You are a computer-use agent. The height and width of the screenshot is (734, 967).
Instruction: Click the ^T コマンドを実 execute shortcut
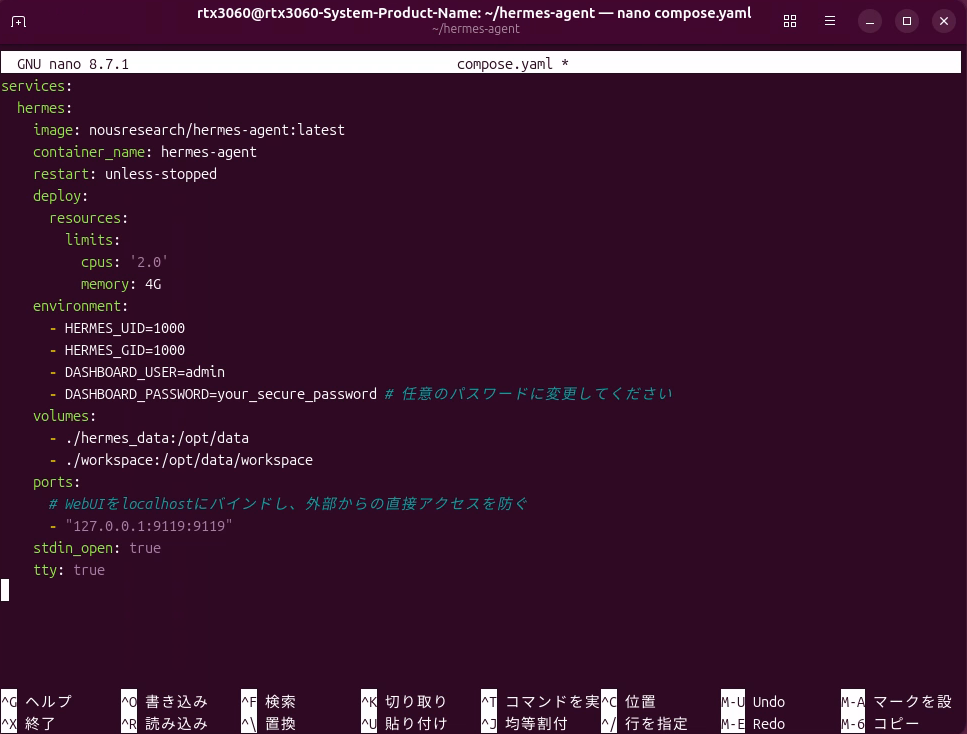coord(540,701)
